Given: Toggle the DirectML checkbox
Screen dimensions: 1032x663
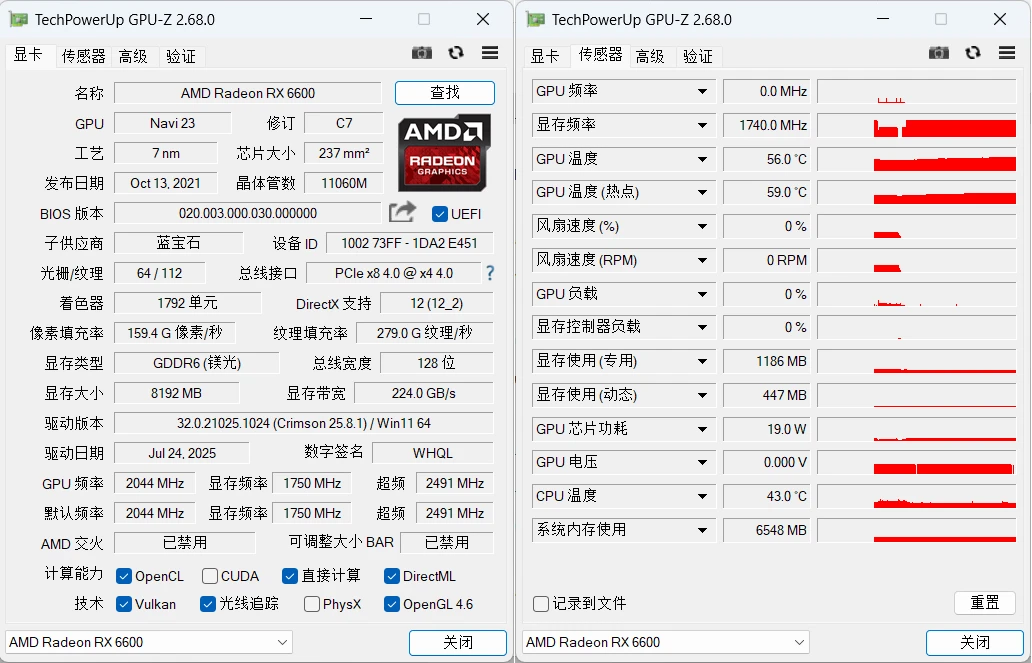Looking at the screenshot, I should coord(392,576).
